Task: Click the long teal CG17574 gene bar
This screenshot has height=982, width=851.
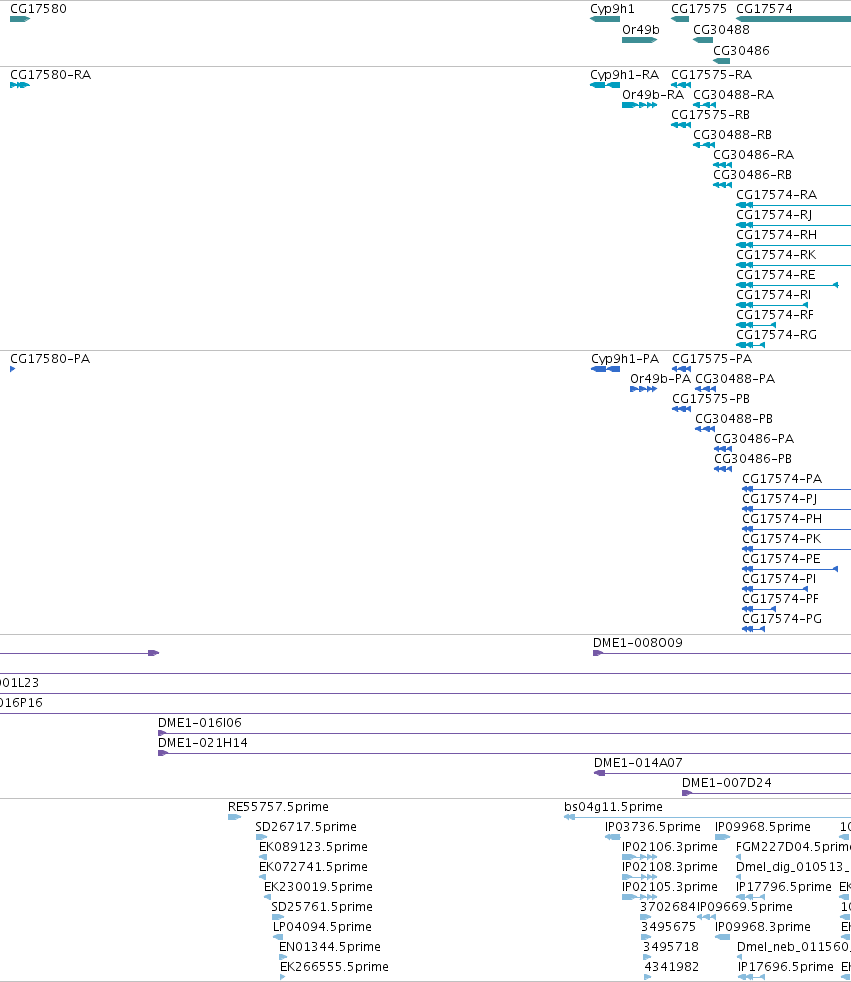Action: 793,19
